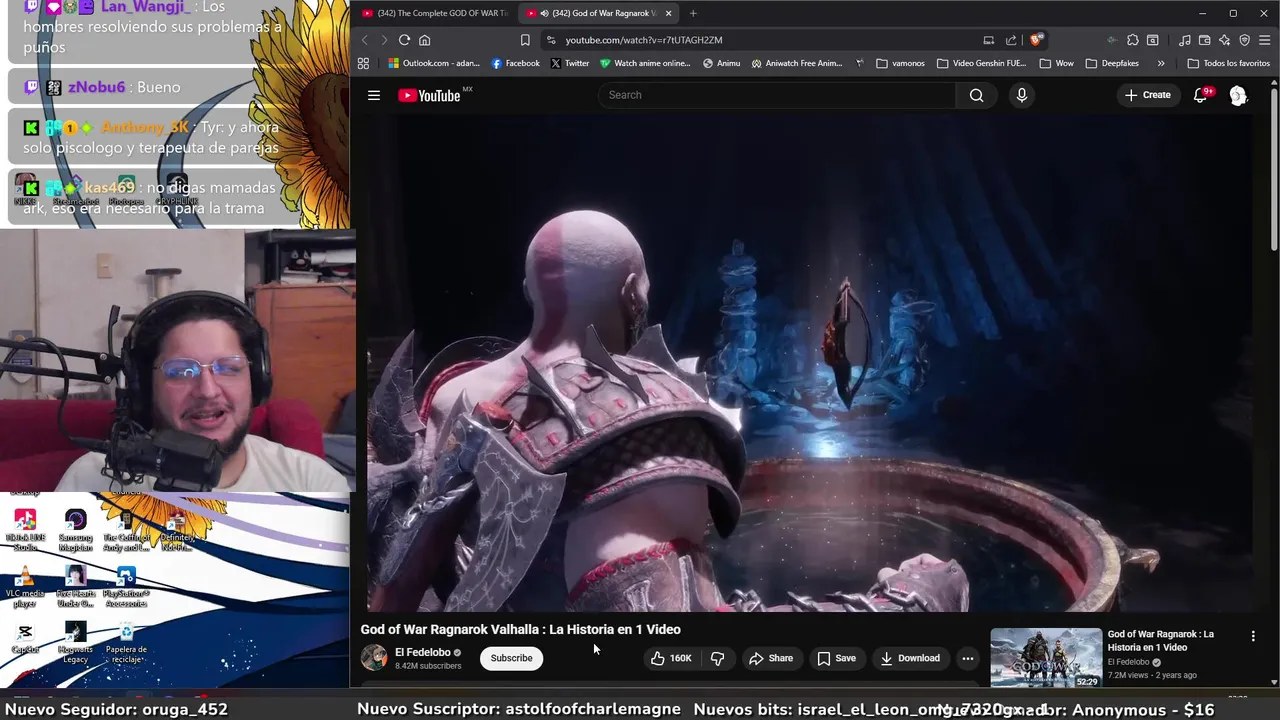Save the video to a playlist
Image resolution: width=1280 pixels, height=720 pixels.
tap(836, 658)
